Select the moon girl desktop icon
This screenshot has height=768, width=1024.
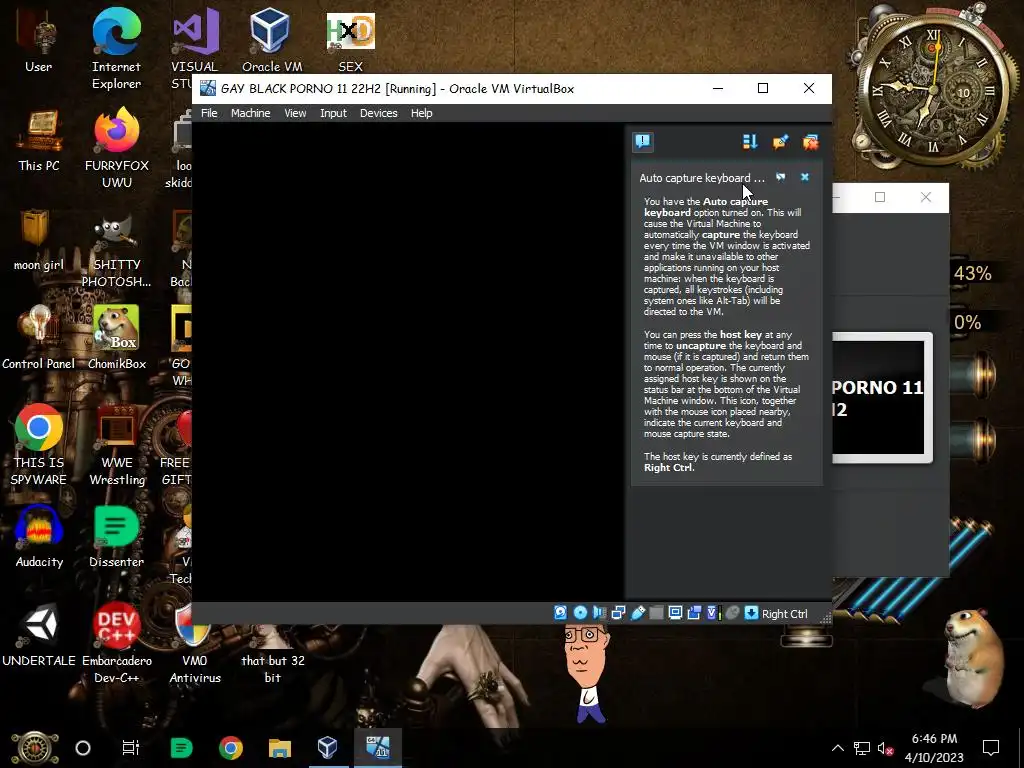(39, 239)
